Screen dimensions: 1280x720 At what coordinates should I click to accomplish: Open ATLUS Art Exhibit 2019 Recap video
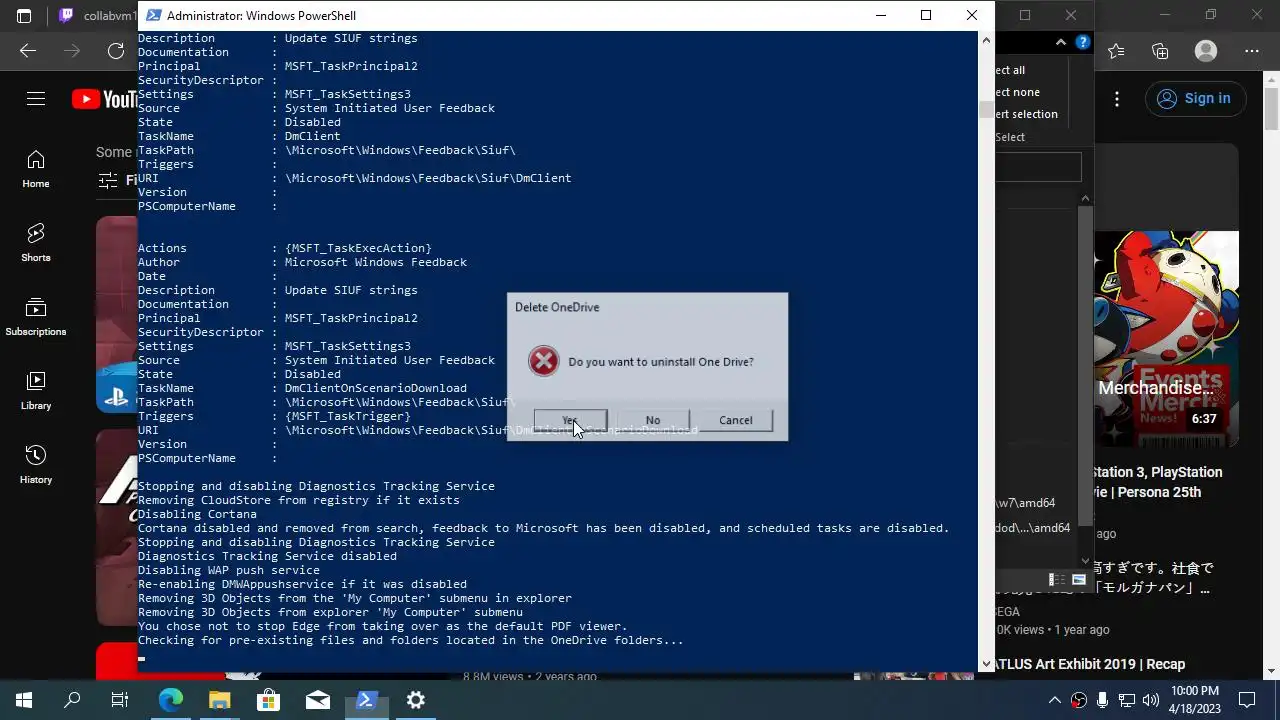1091,664
